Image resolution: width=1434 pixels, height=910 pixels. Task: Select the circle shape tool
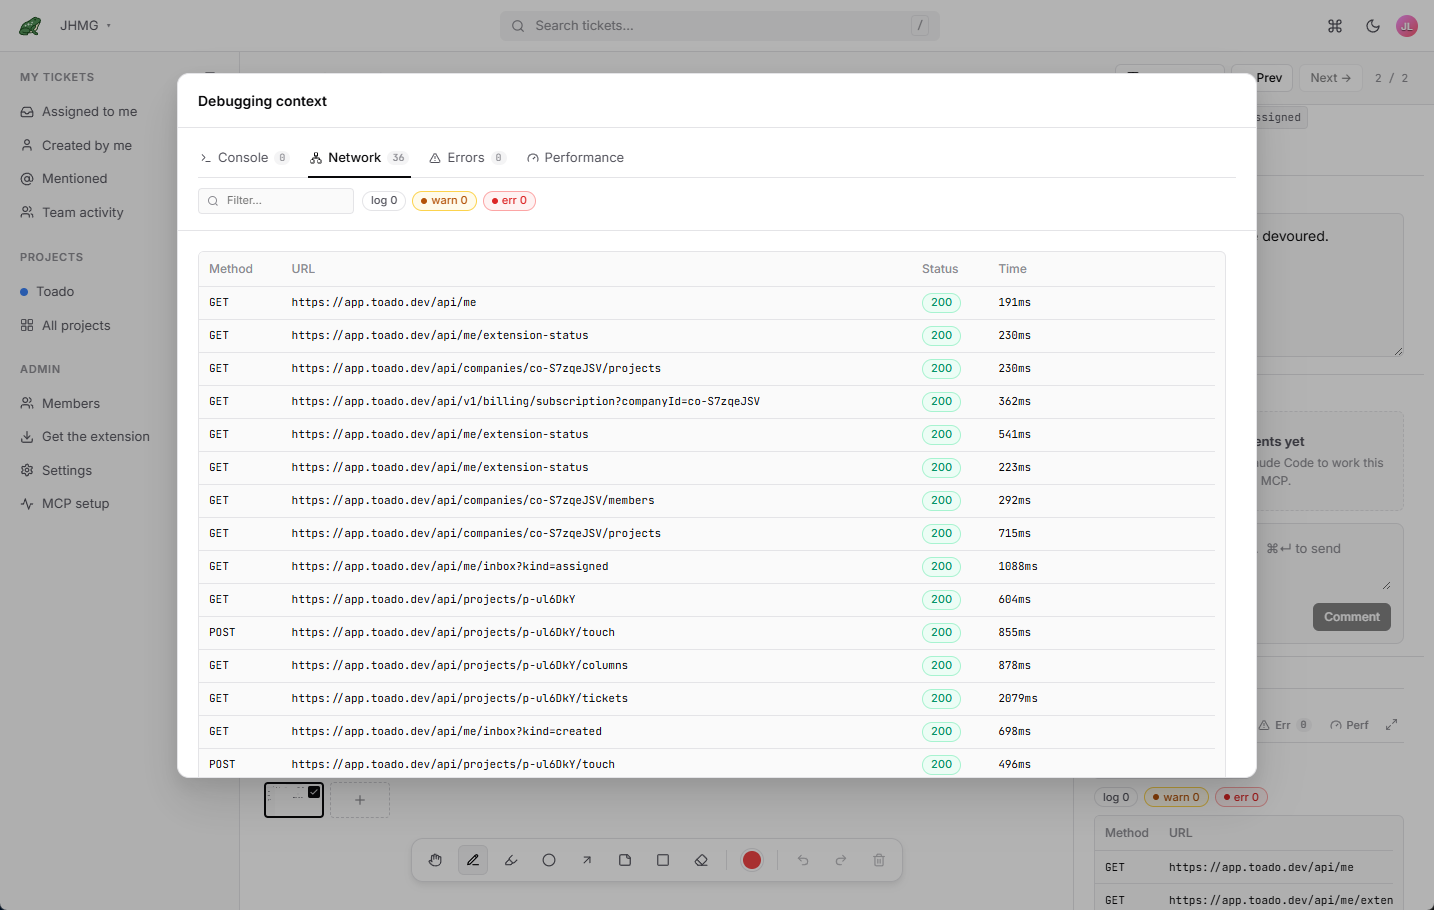click(549, 860)
